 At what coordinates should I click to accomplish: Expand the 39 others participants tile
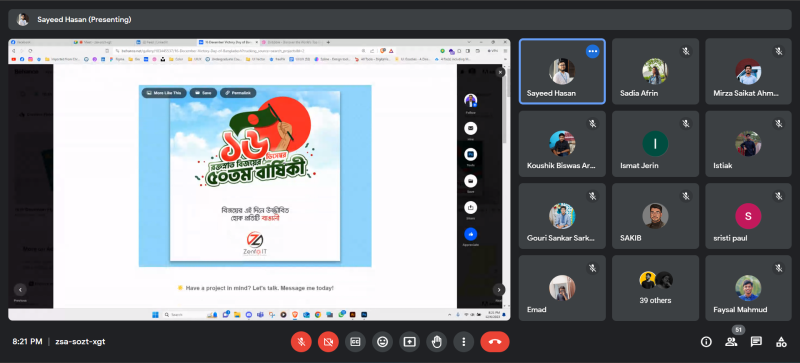point(655,288)
